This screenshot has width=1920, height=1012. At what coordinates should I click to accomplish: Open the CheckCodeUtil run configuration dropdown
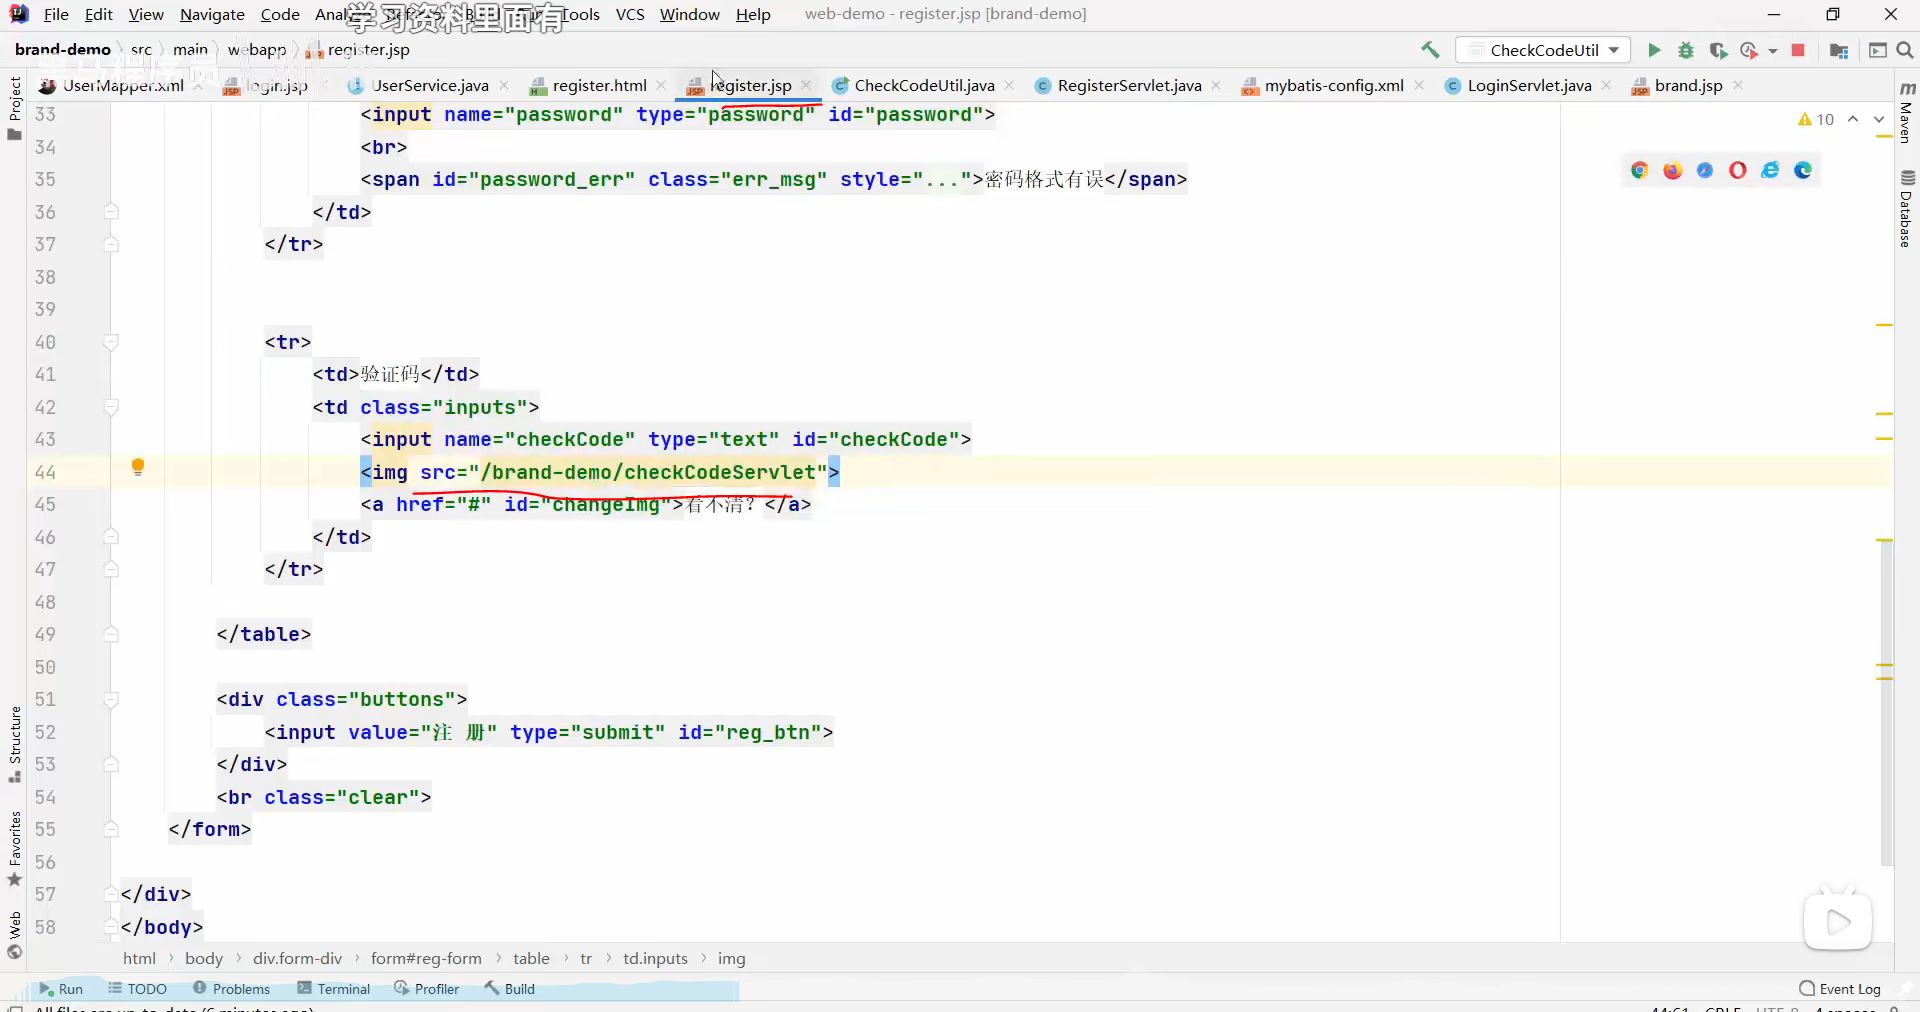pos(1543,50)
